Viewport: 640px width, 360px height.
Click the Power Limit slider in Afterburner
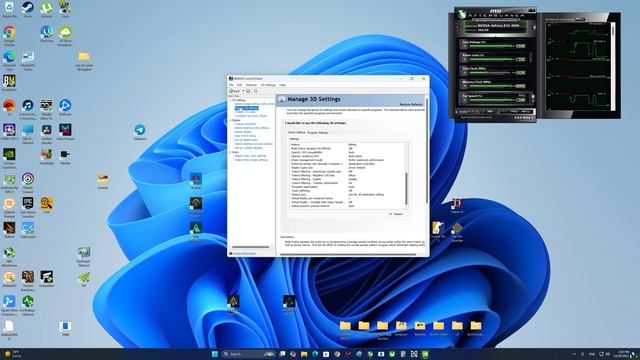tap(492, 59)
